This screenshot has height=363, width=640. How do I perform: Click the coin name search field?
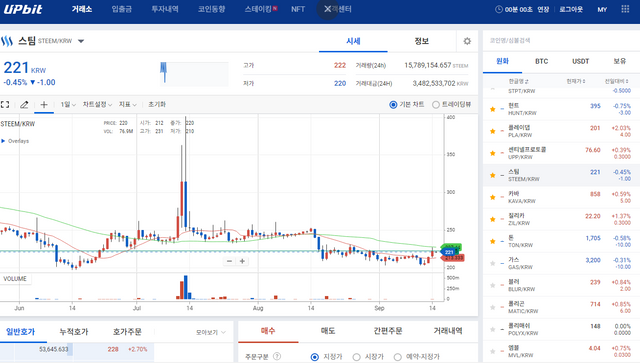[x=561, y=40]
